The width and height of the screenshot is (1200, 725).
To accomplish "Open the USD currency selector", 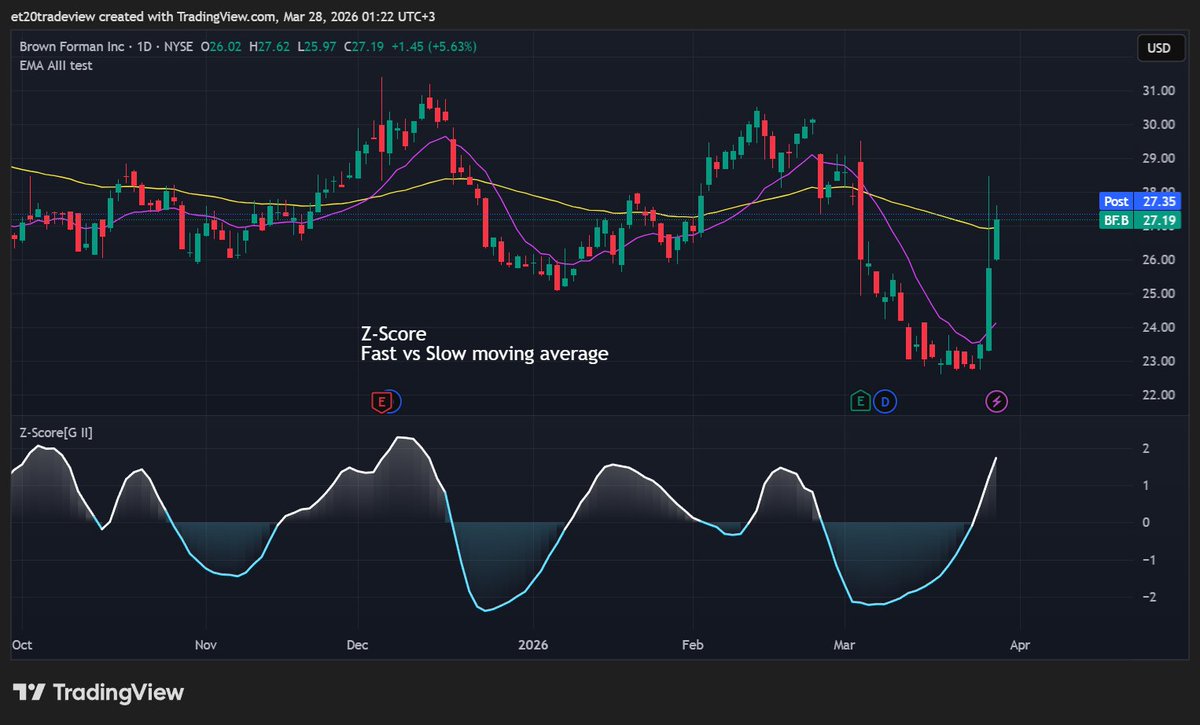I will pos(1159,48).
